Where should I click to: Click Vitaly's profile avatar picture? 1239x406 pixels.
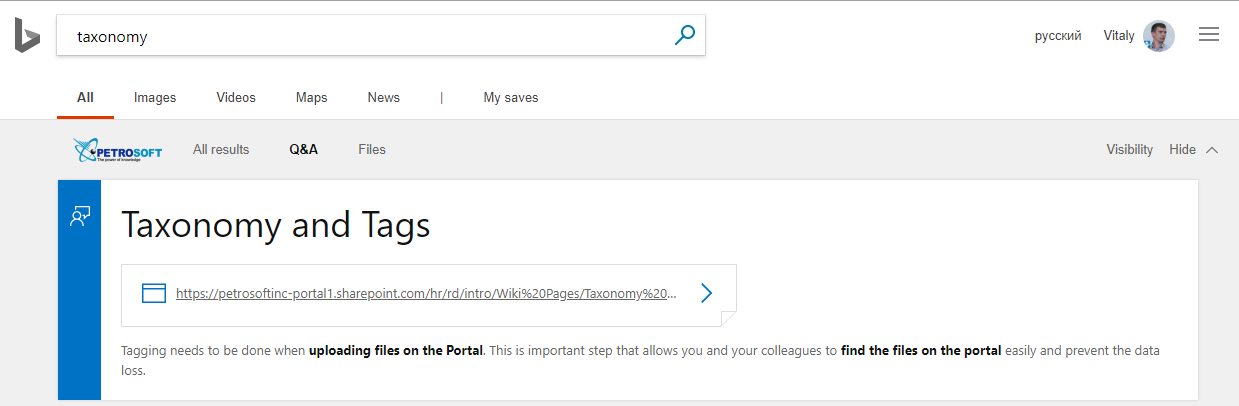[1159, 36]
